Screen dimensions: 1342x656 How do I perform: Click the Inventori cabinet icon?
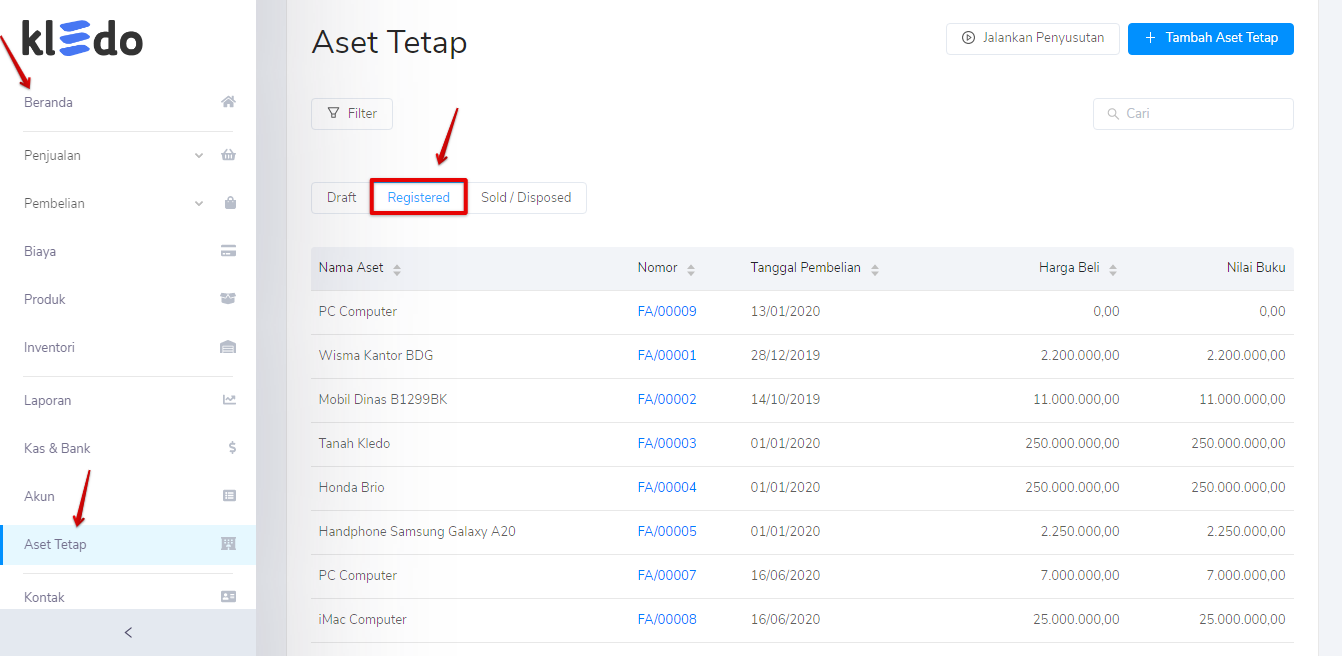228,347
